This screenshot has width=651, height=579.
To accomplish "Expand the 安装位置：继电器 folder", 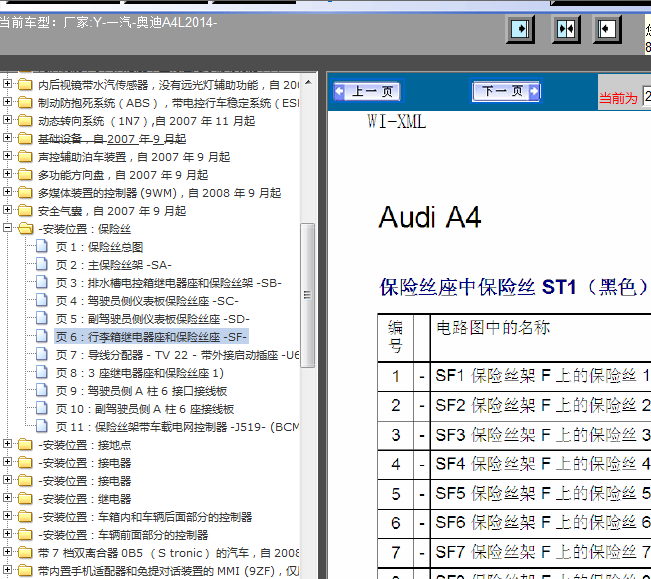I will (x=7, y=498).
